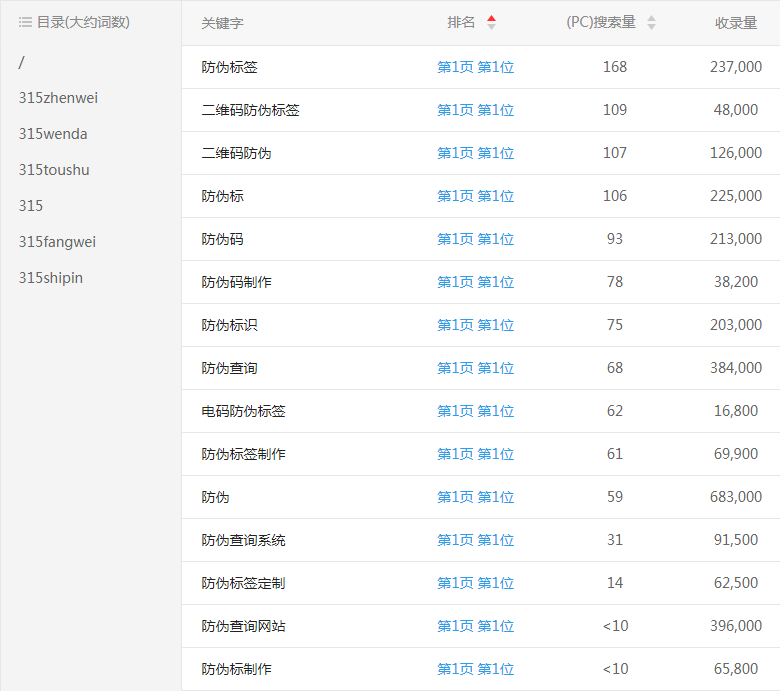
Task: Click the 关键字 column header
Action: pyautogui.click(x=222, y=23)
